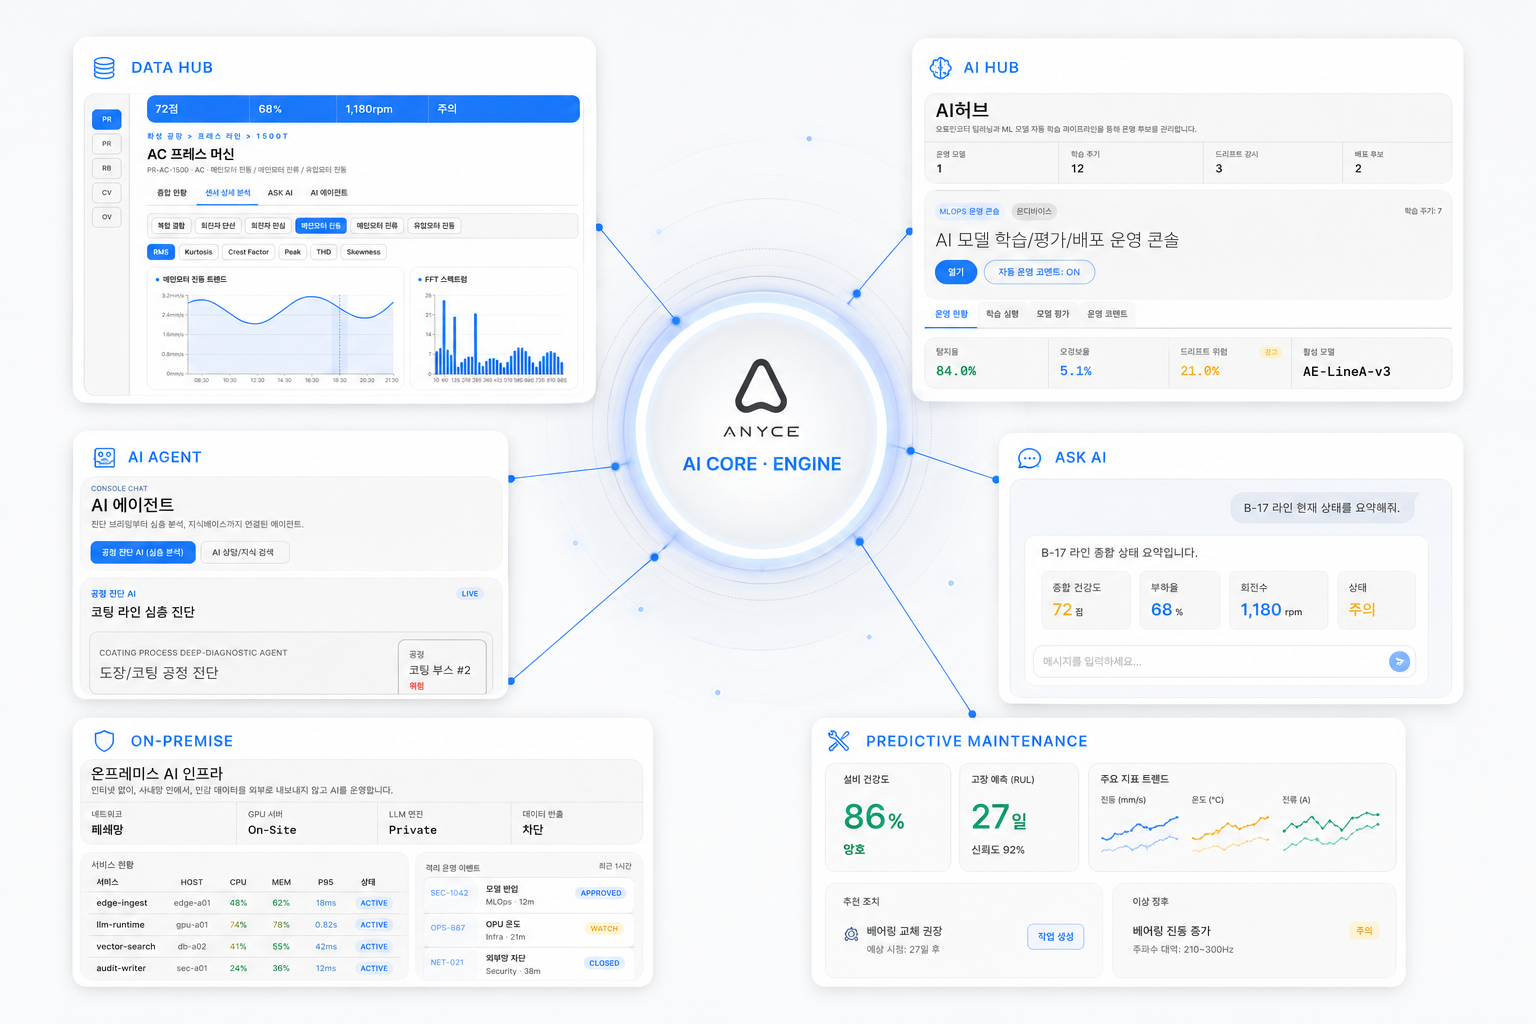1536x1024 pixels.
Task: Click the 코팅 부스 #2 process card
Action: [442, 667]
